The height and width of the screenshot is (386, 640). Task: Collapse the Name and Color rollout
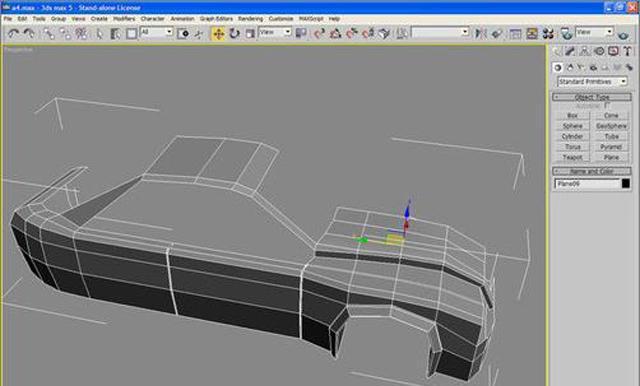coord(592,171)
